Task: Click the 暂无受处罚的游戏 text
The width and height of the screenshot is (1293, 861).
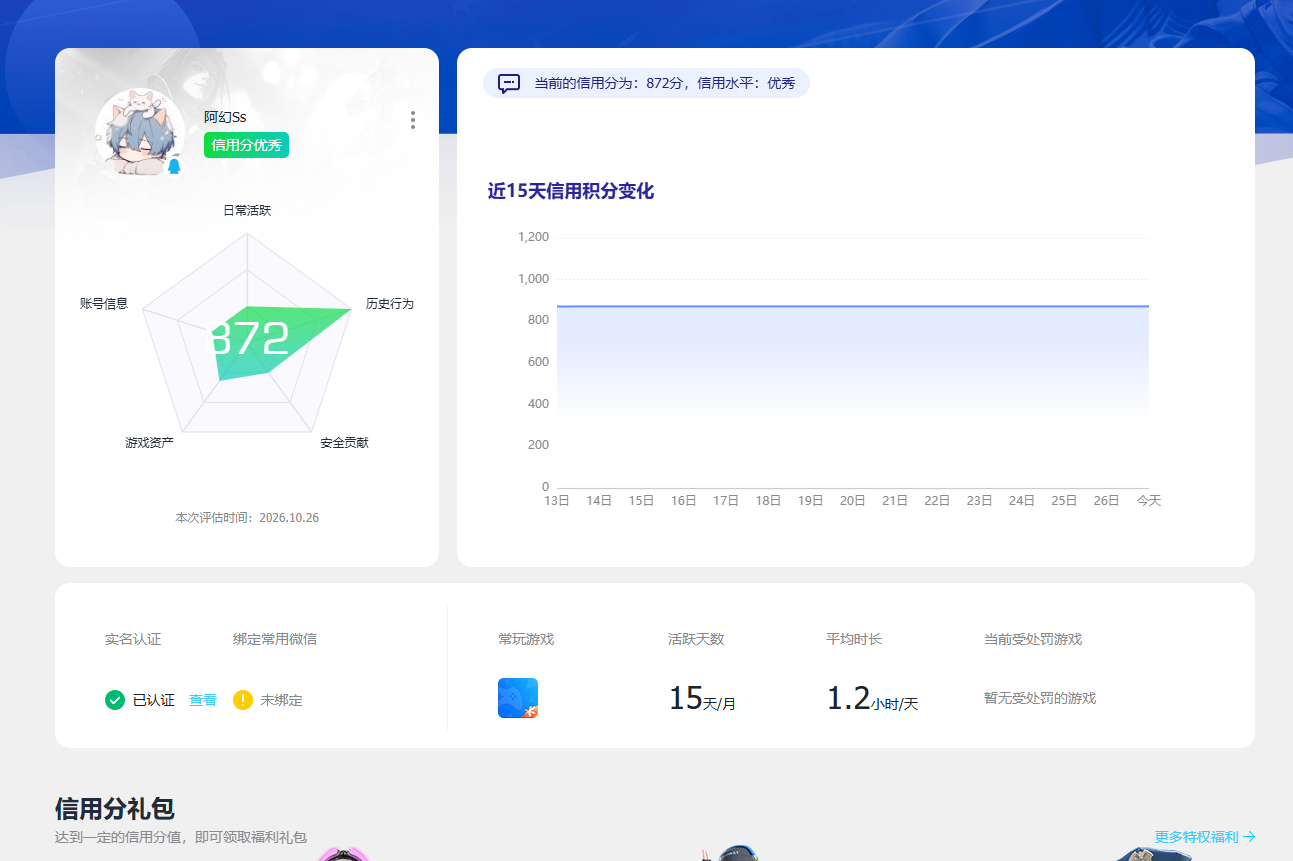Action: click(x=1040, y=698)
